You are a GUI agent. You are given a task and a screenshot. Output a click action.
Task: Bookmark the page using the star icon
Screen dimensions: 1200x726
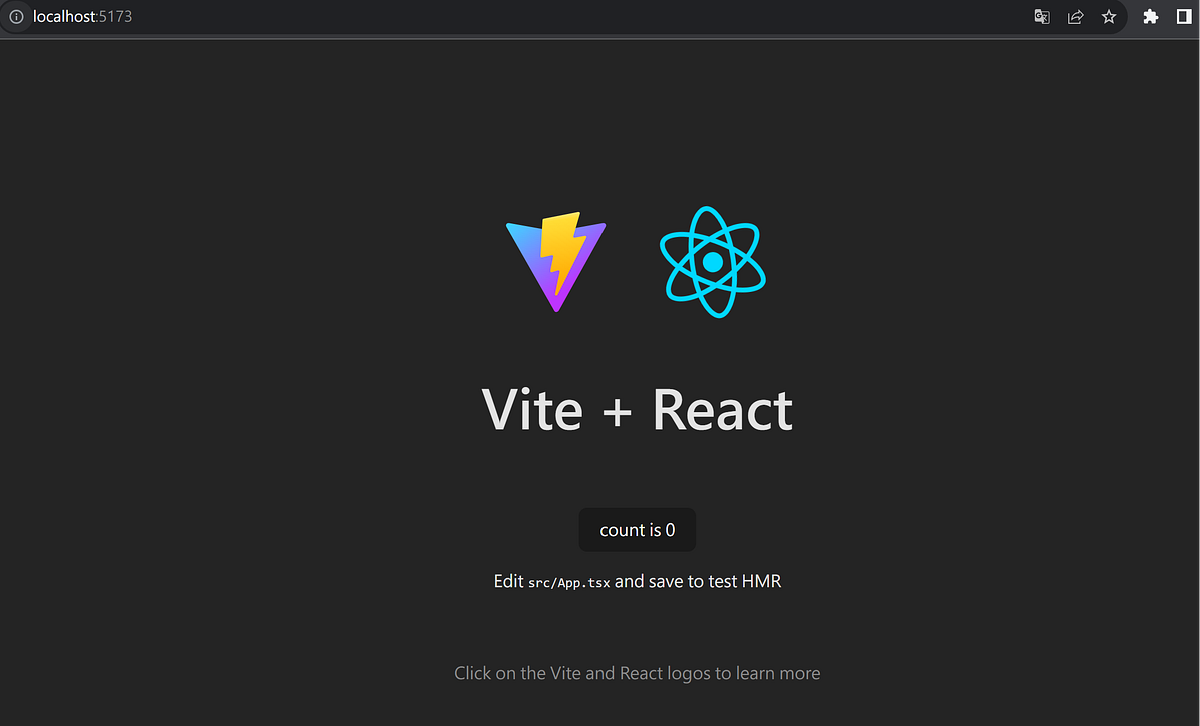point(1108,17)
